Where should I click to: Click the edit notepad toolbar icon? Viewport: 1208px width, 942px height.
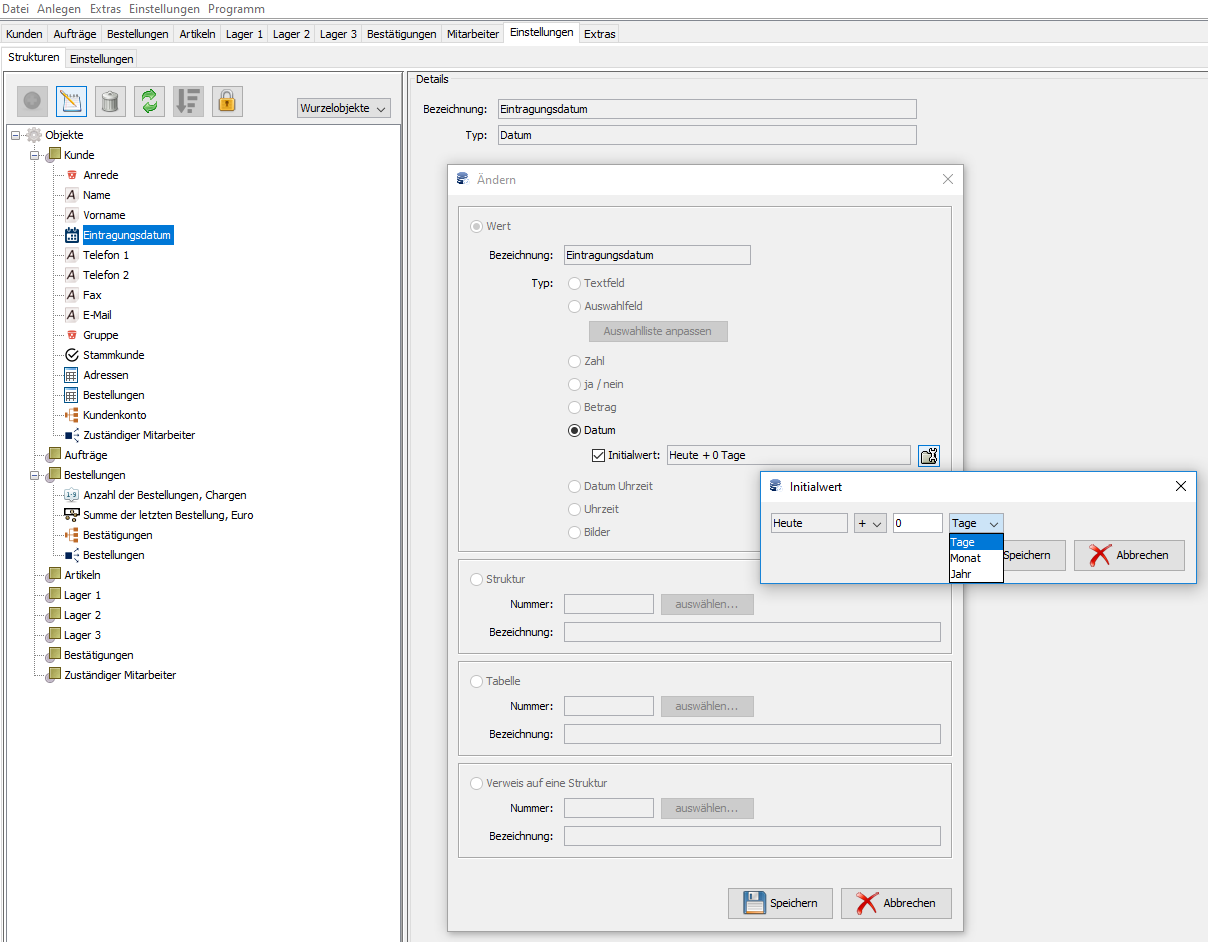71,101
